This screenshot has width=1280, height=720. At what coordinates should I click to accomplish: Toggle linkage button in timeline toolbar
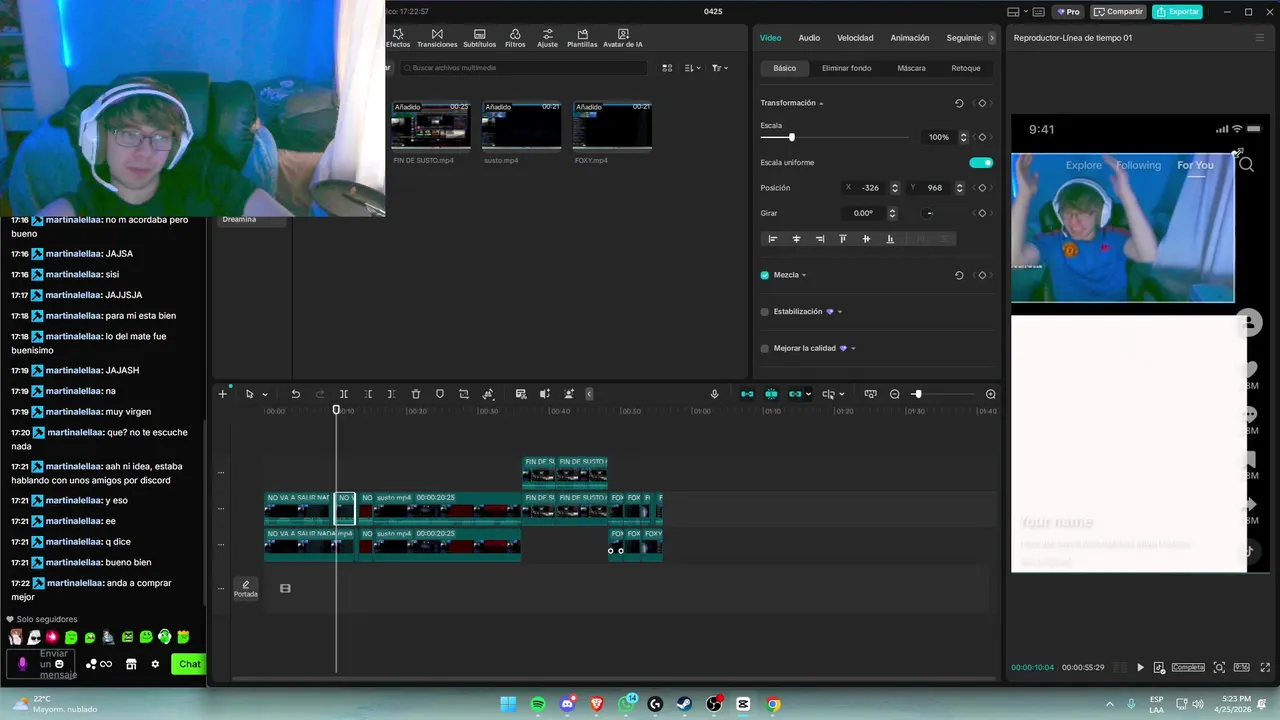[795, 394]
